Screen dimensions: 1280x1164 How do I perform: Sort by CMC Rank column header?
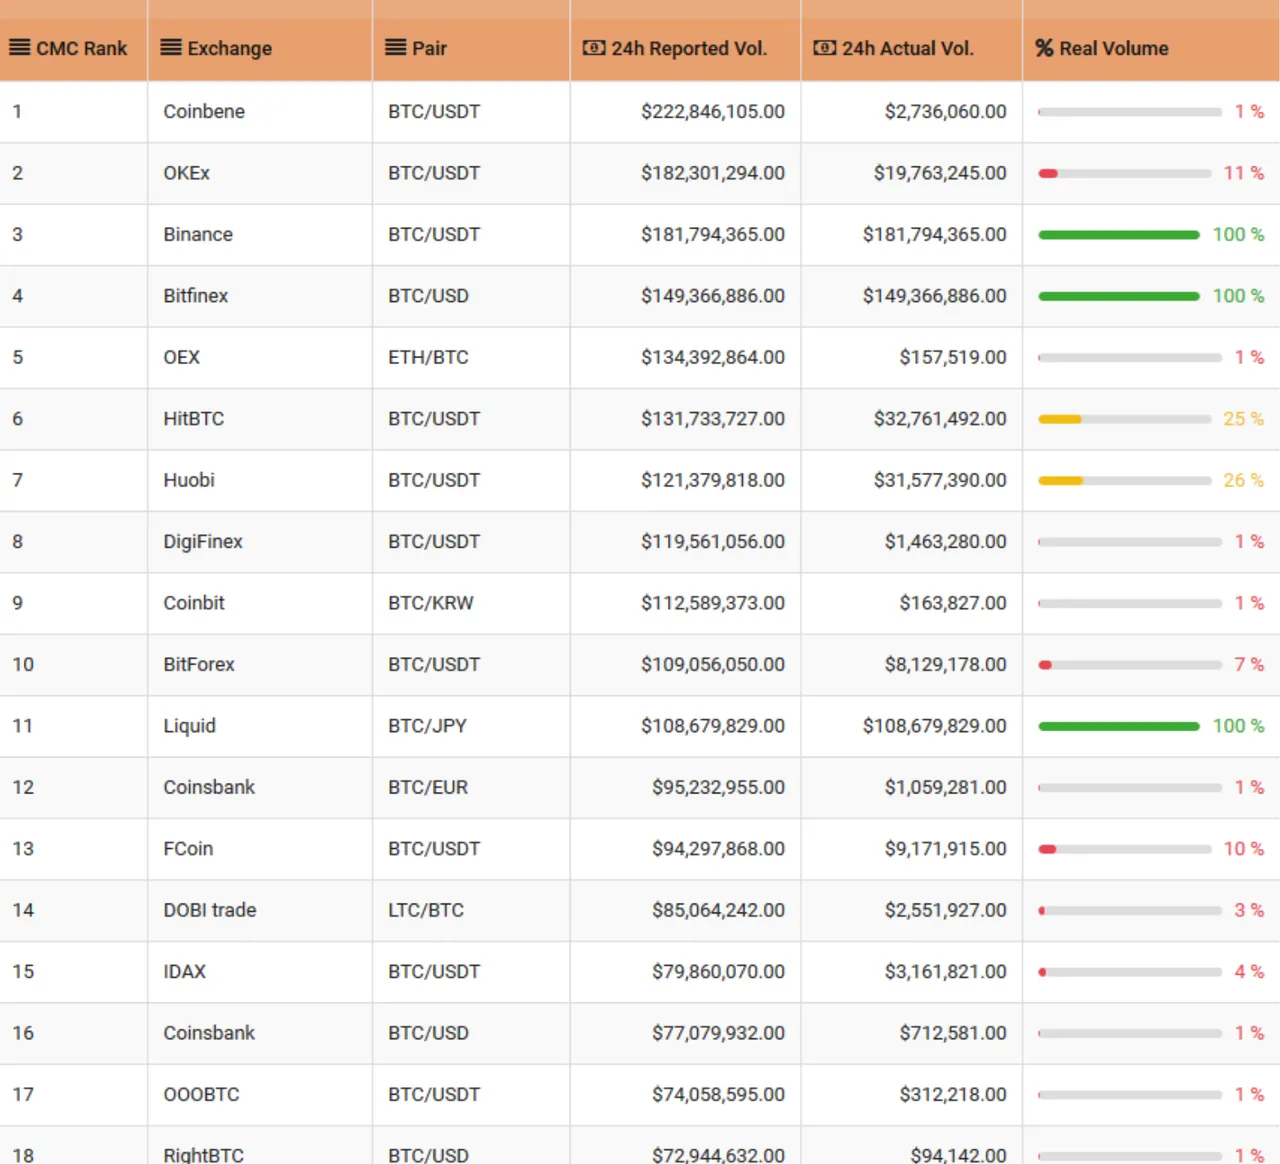tap(82, 48)
